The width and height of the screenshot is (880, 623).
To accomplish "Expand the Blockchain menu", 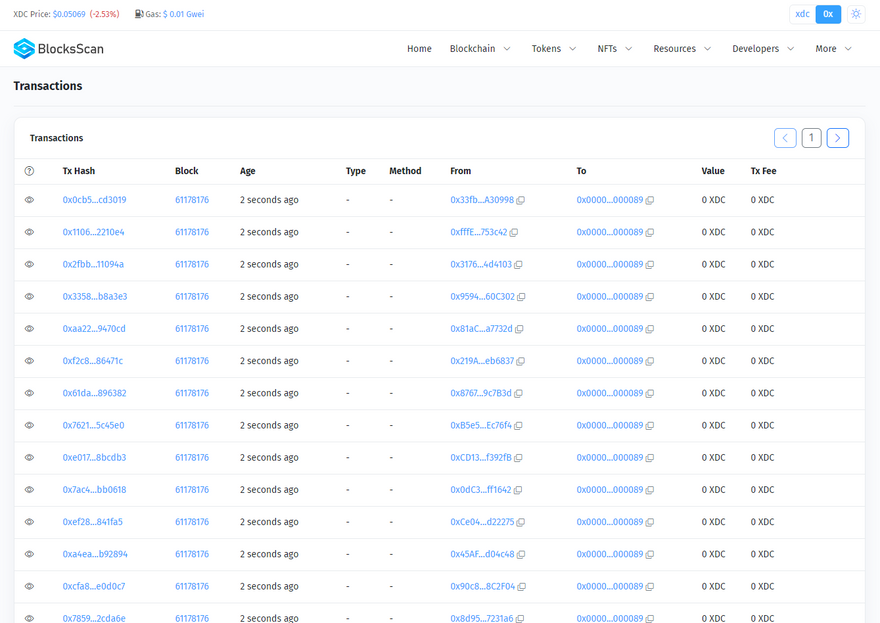I will tap(480, 49).
